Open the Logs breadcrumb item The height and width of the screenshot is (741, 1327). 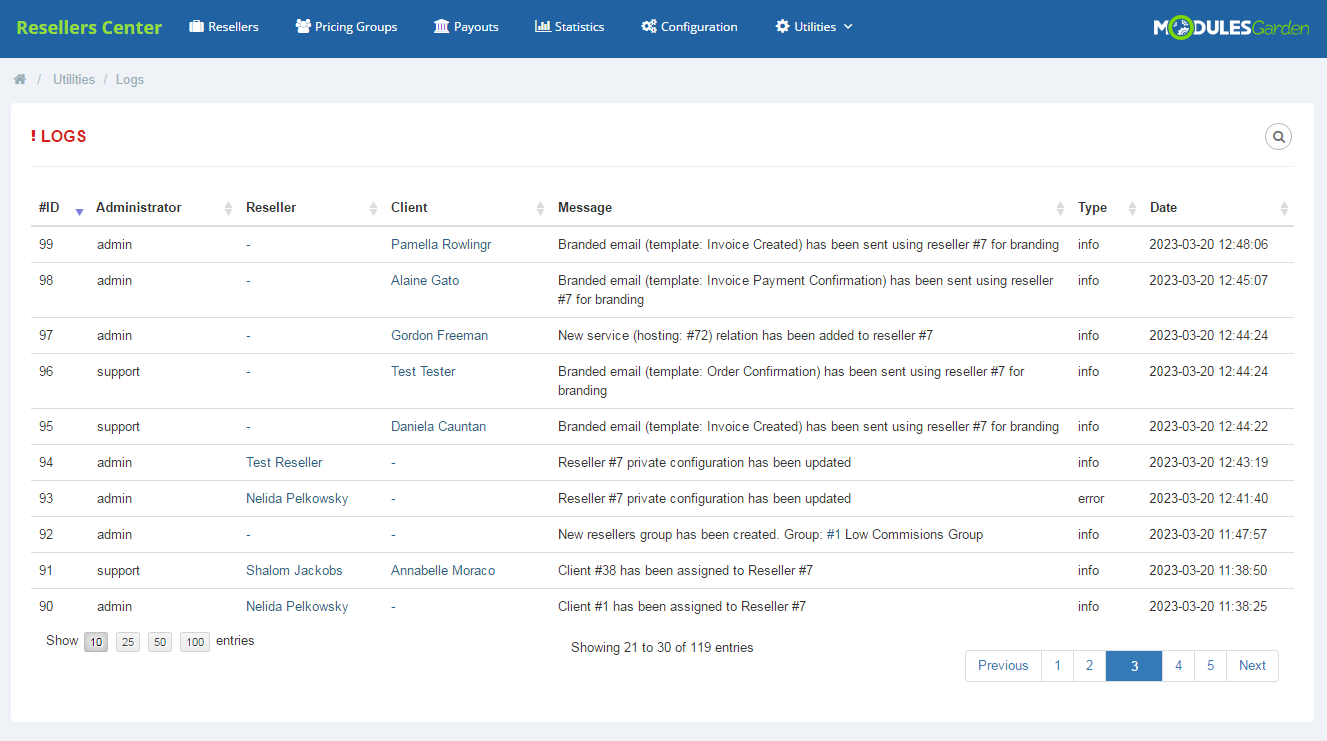click(x=130, y=78)
